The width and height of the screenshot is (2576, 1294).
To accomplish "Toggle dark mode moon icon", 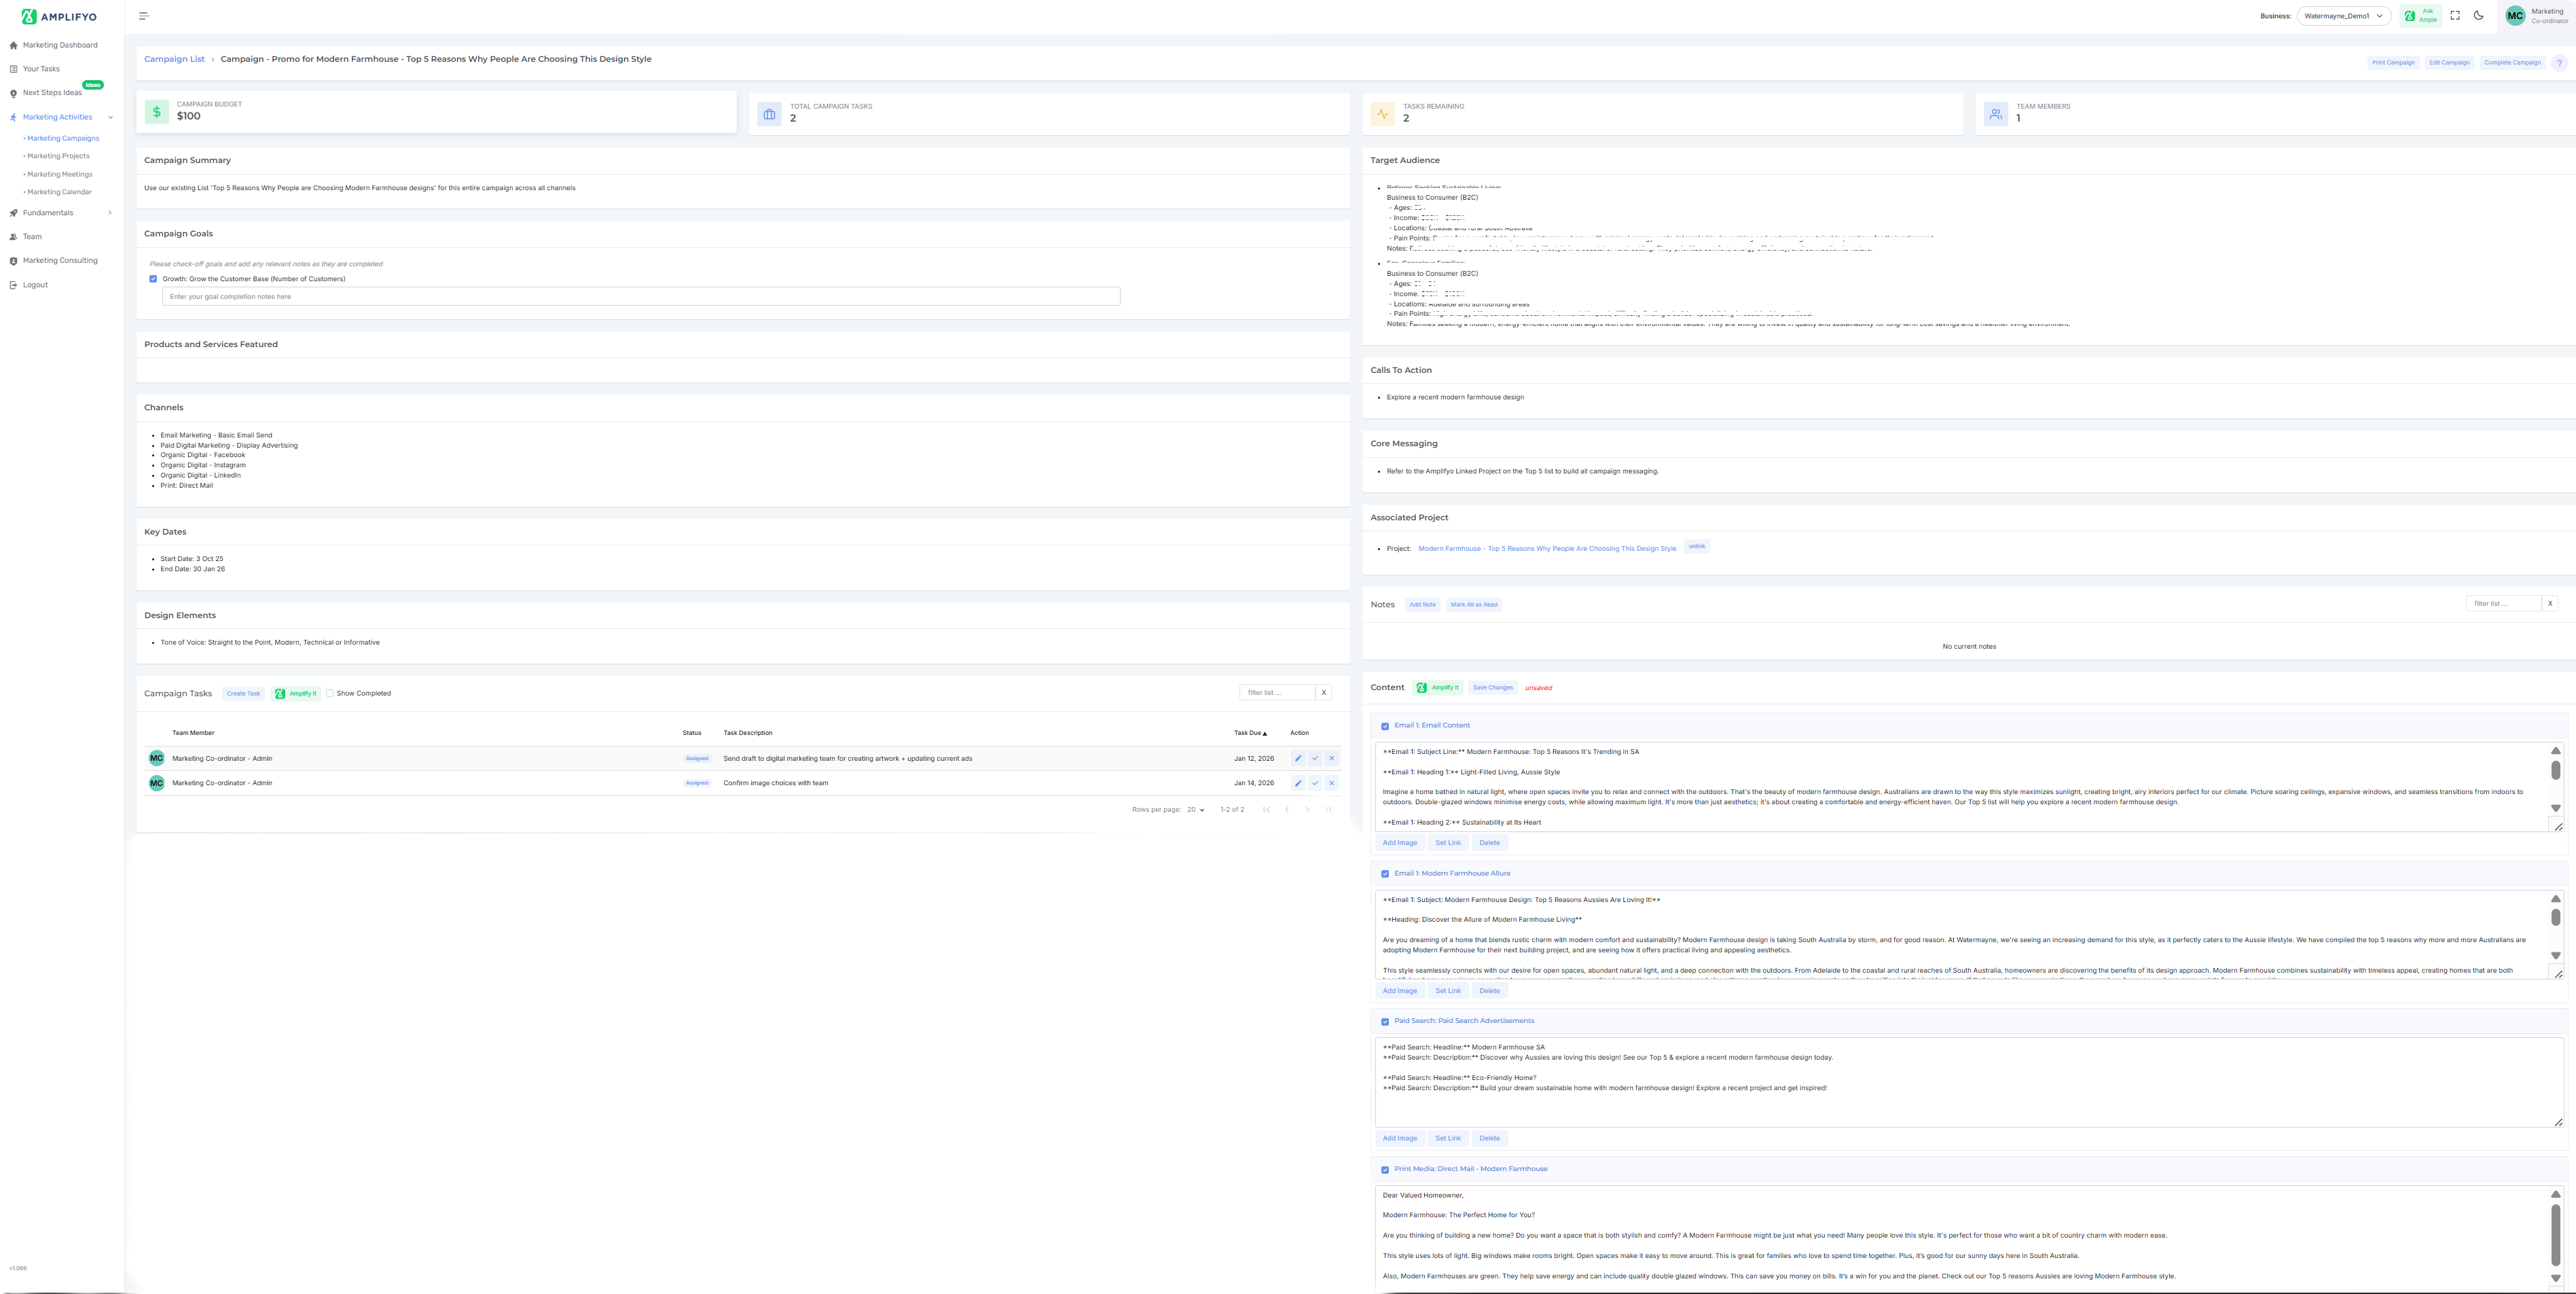I will tap(2478, 16).
